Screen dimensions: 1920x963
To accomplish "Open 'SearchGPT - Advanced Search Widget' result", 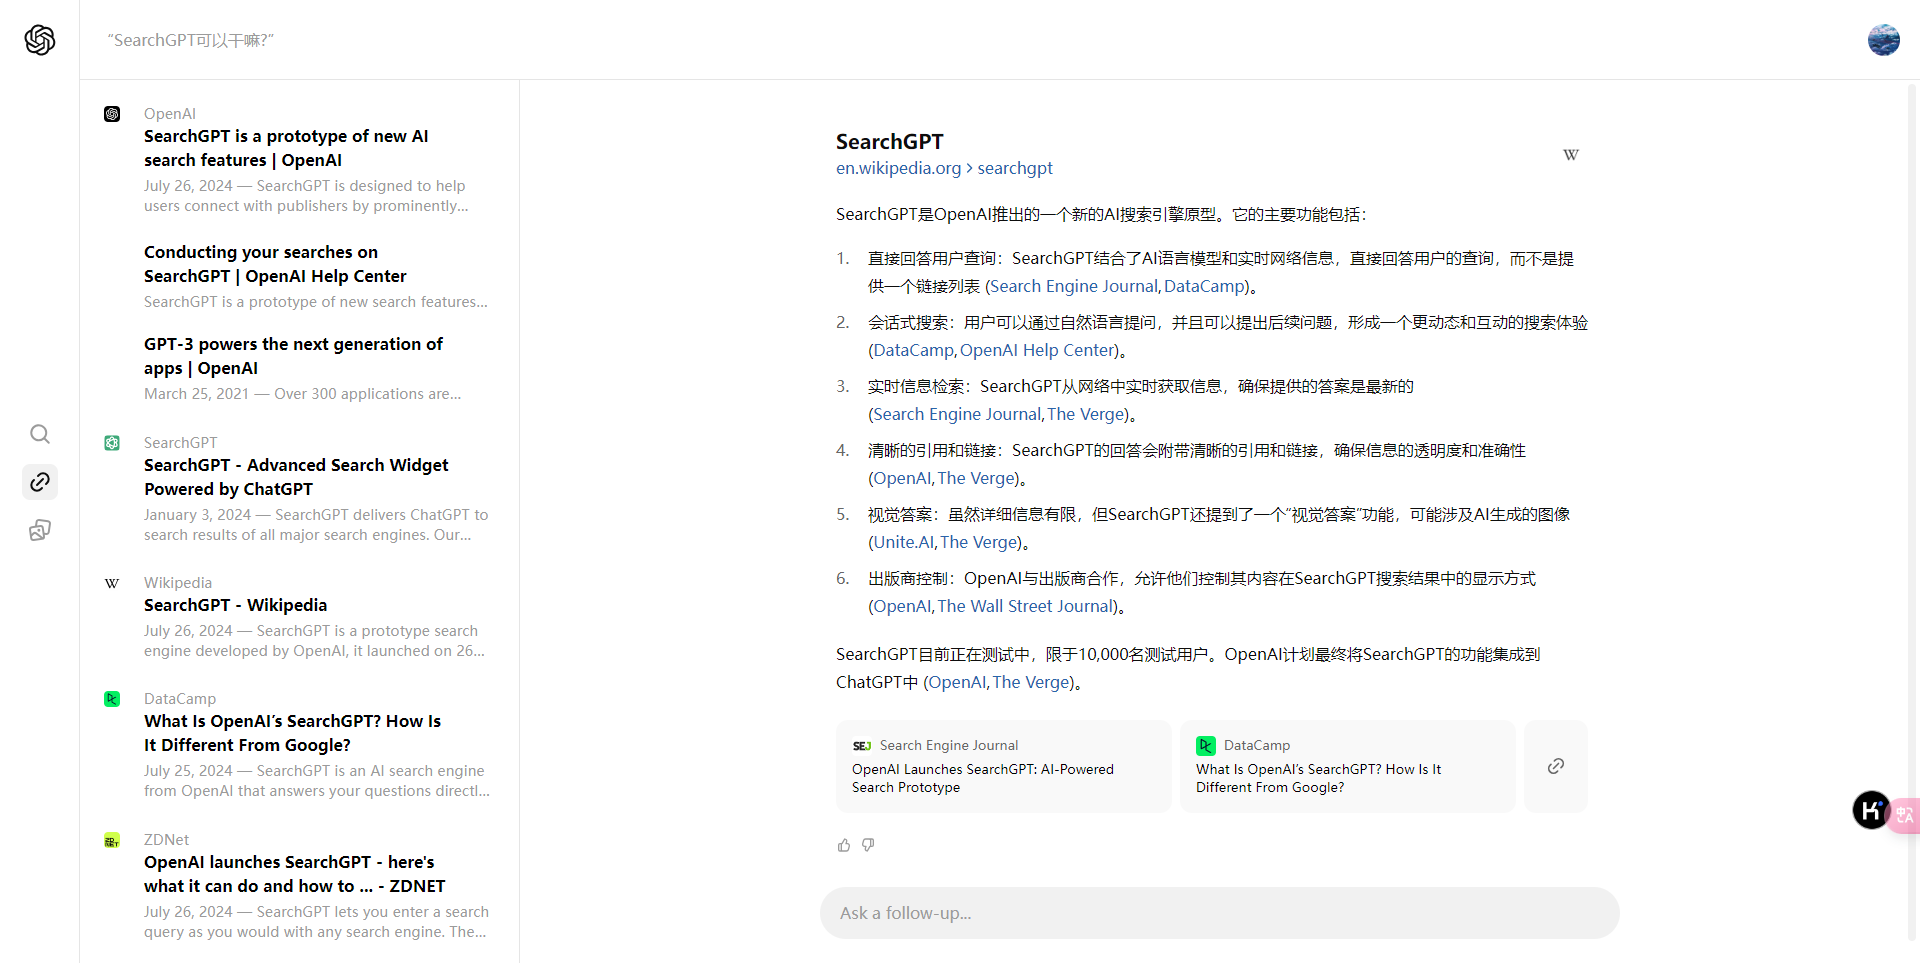I will pos(296,477).
